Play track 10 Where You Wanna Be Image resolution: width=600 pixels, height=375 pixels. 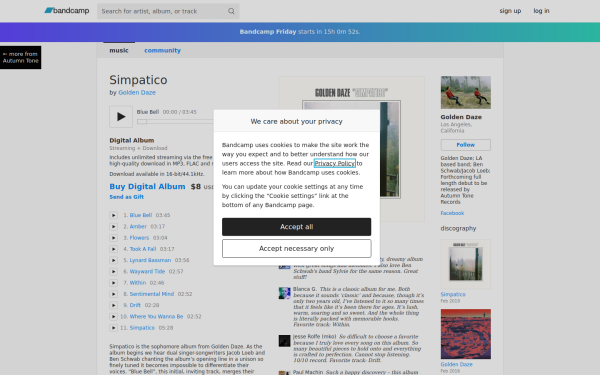point(113,316)
